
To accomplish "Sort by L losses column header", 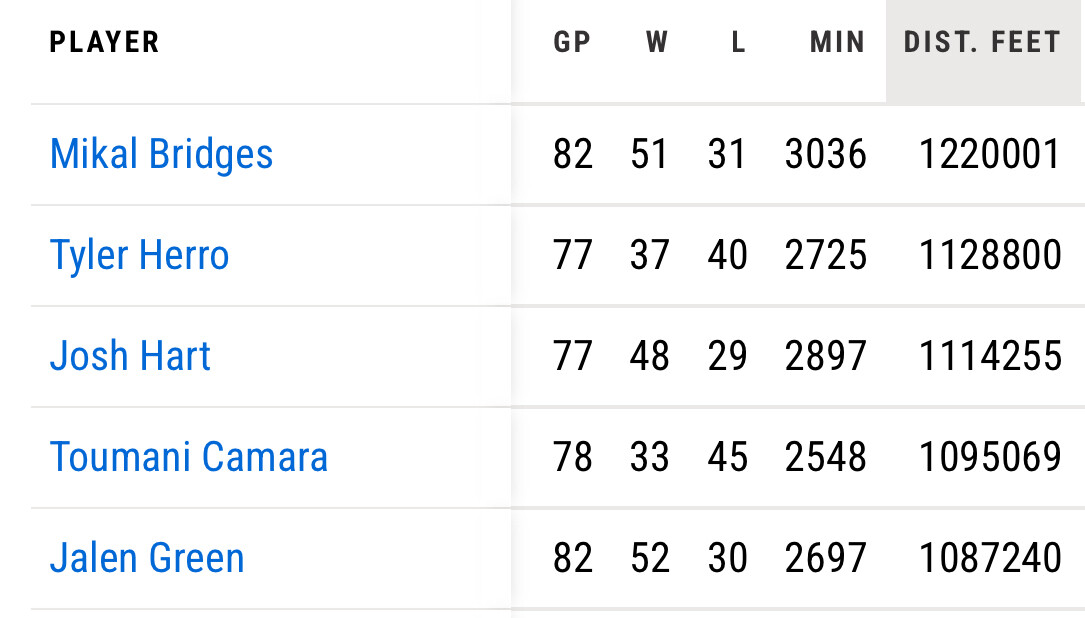I will click(738, 42).
